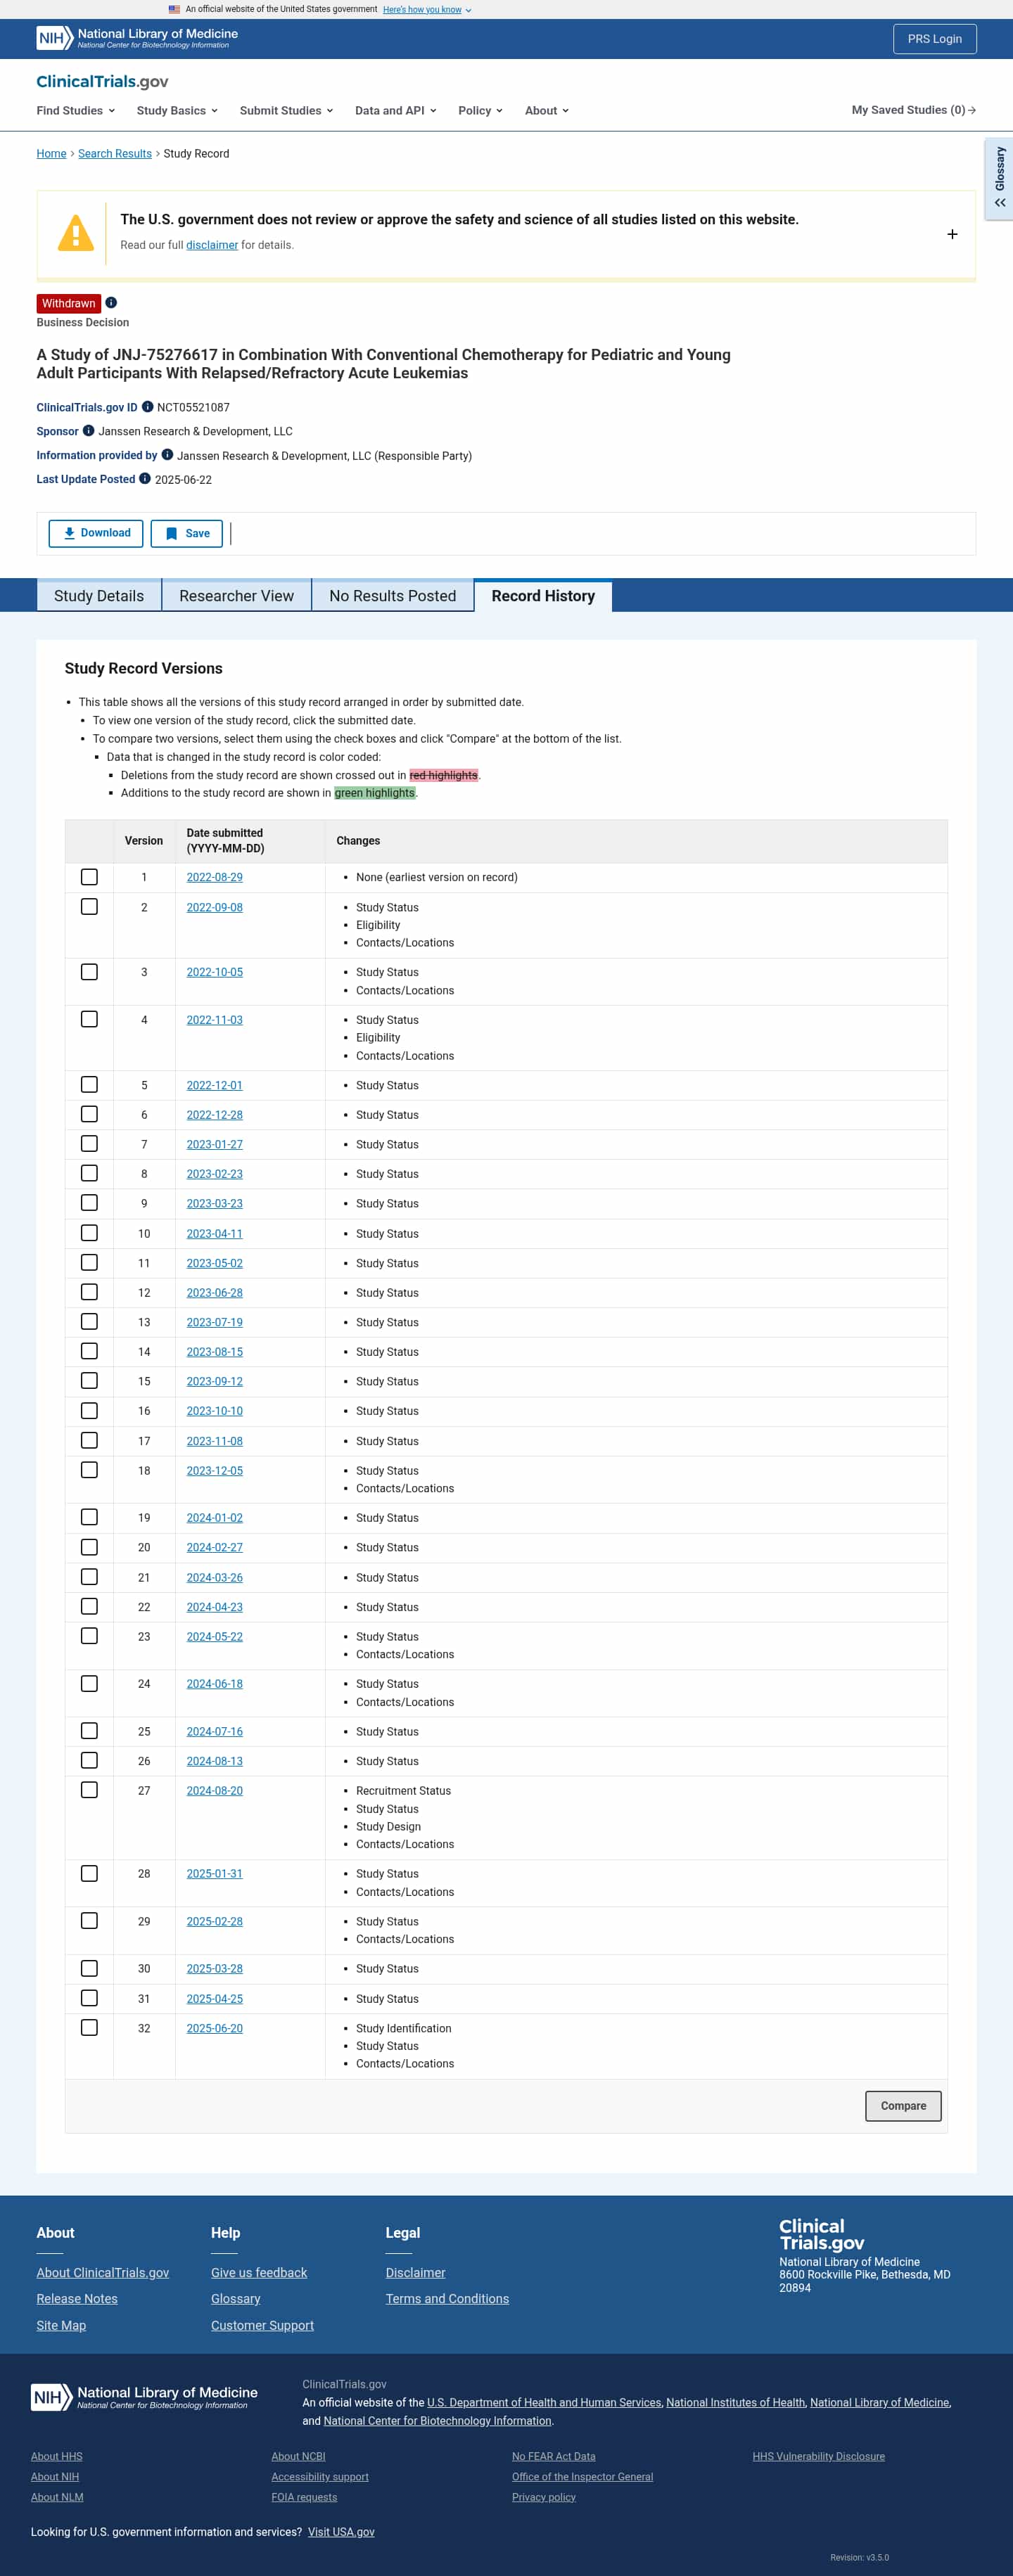This screenshot has width=1013, height=2576.
Task: Click the Record History tab
Action: 543,596
